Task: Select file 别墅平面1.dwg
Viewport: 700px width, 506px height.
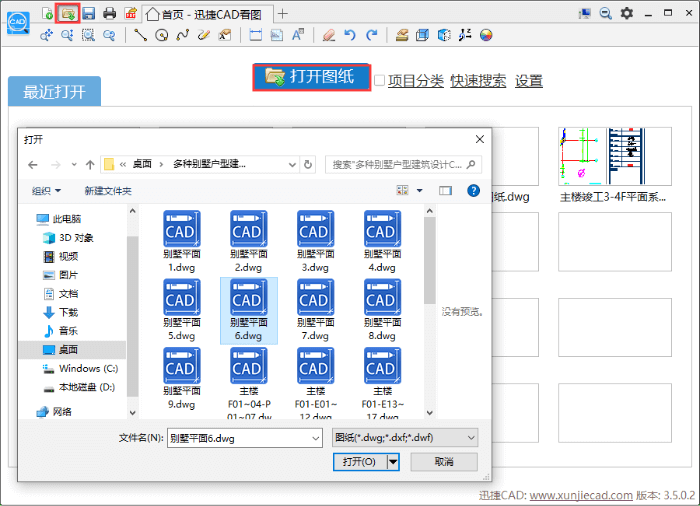Action: point(182,242)
